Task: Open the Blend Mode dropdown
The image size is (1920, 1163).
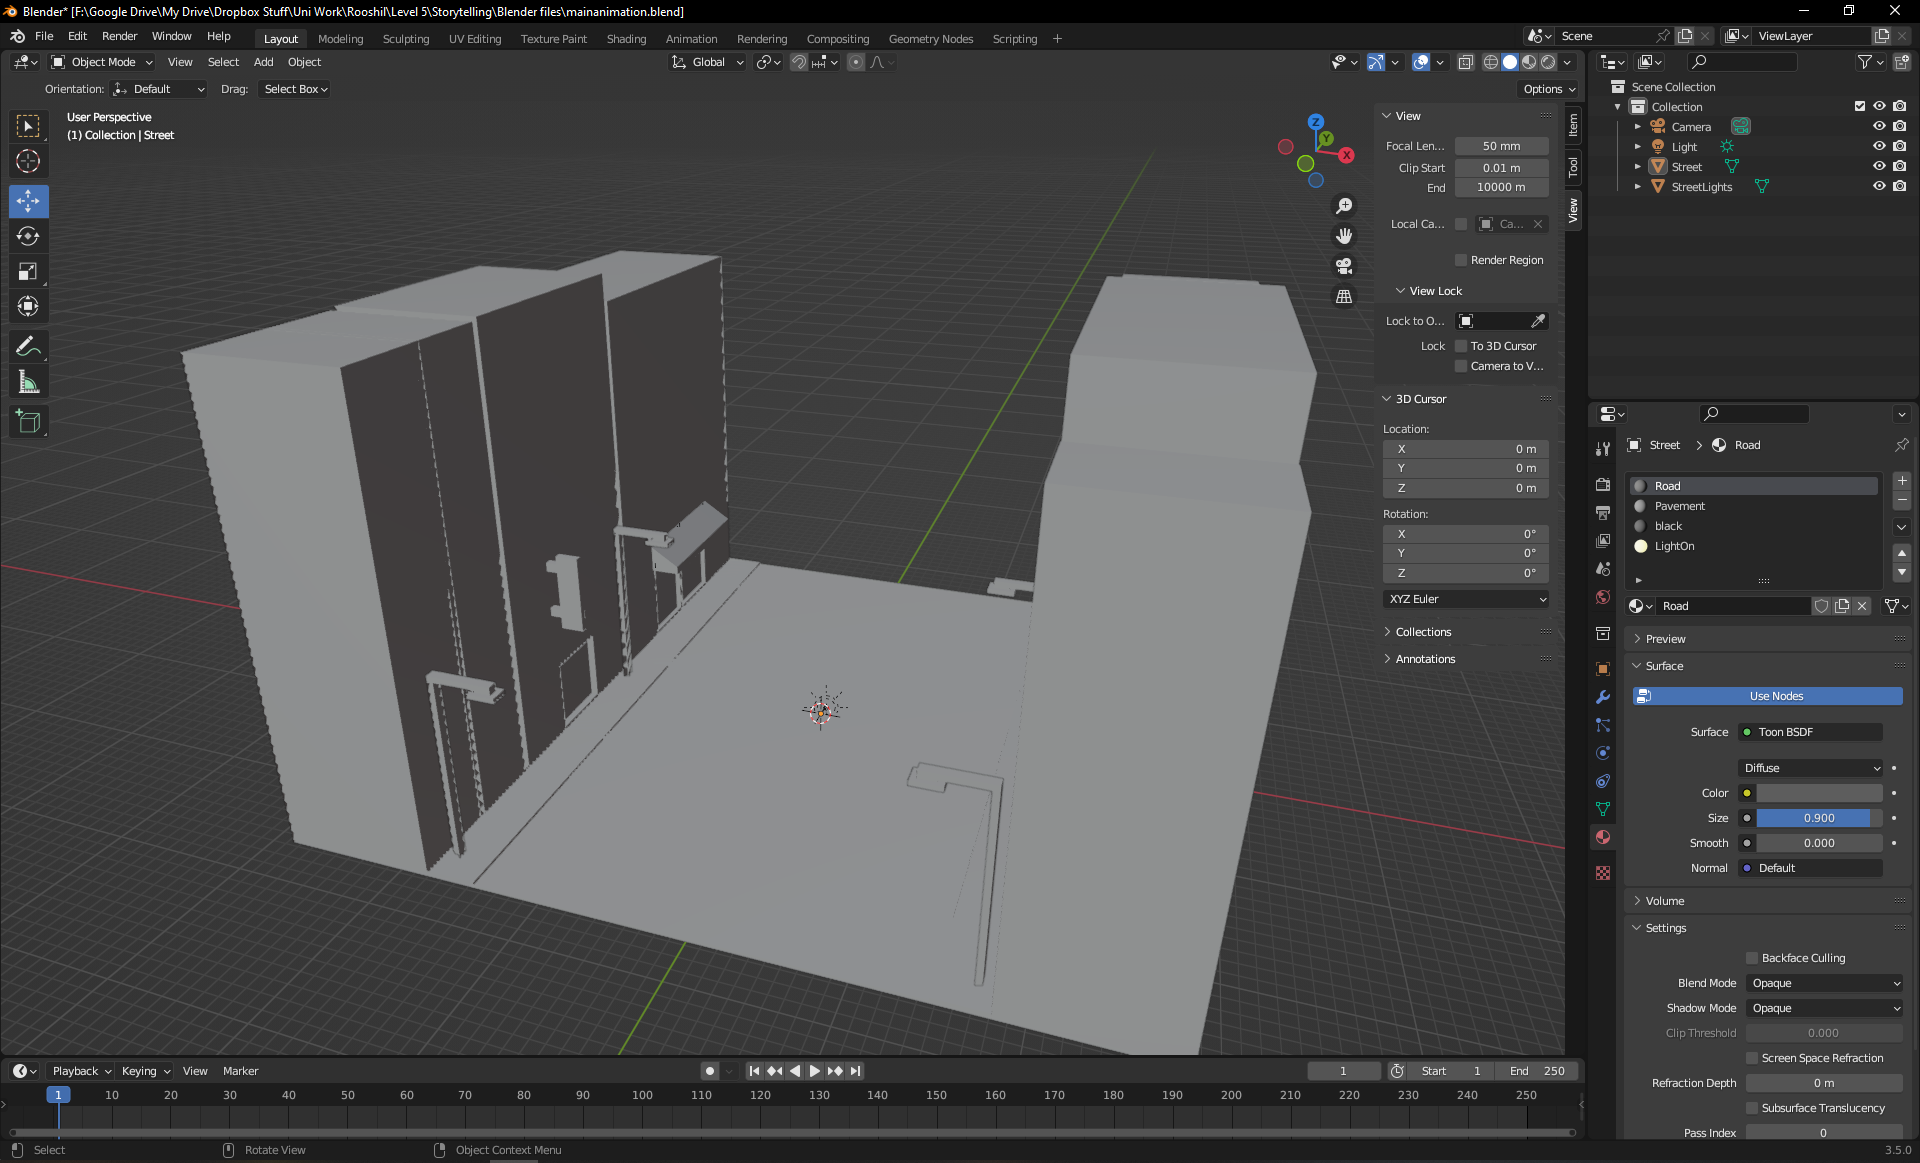Action: coord(1824,983)
